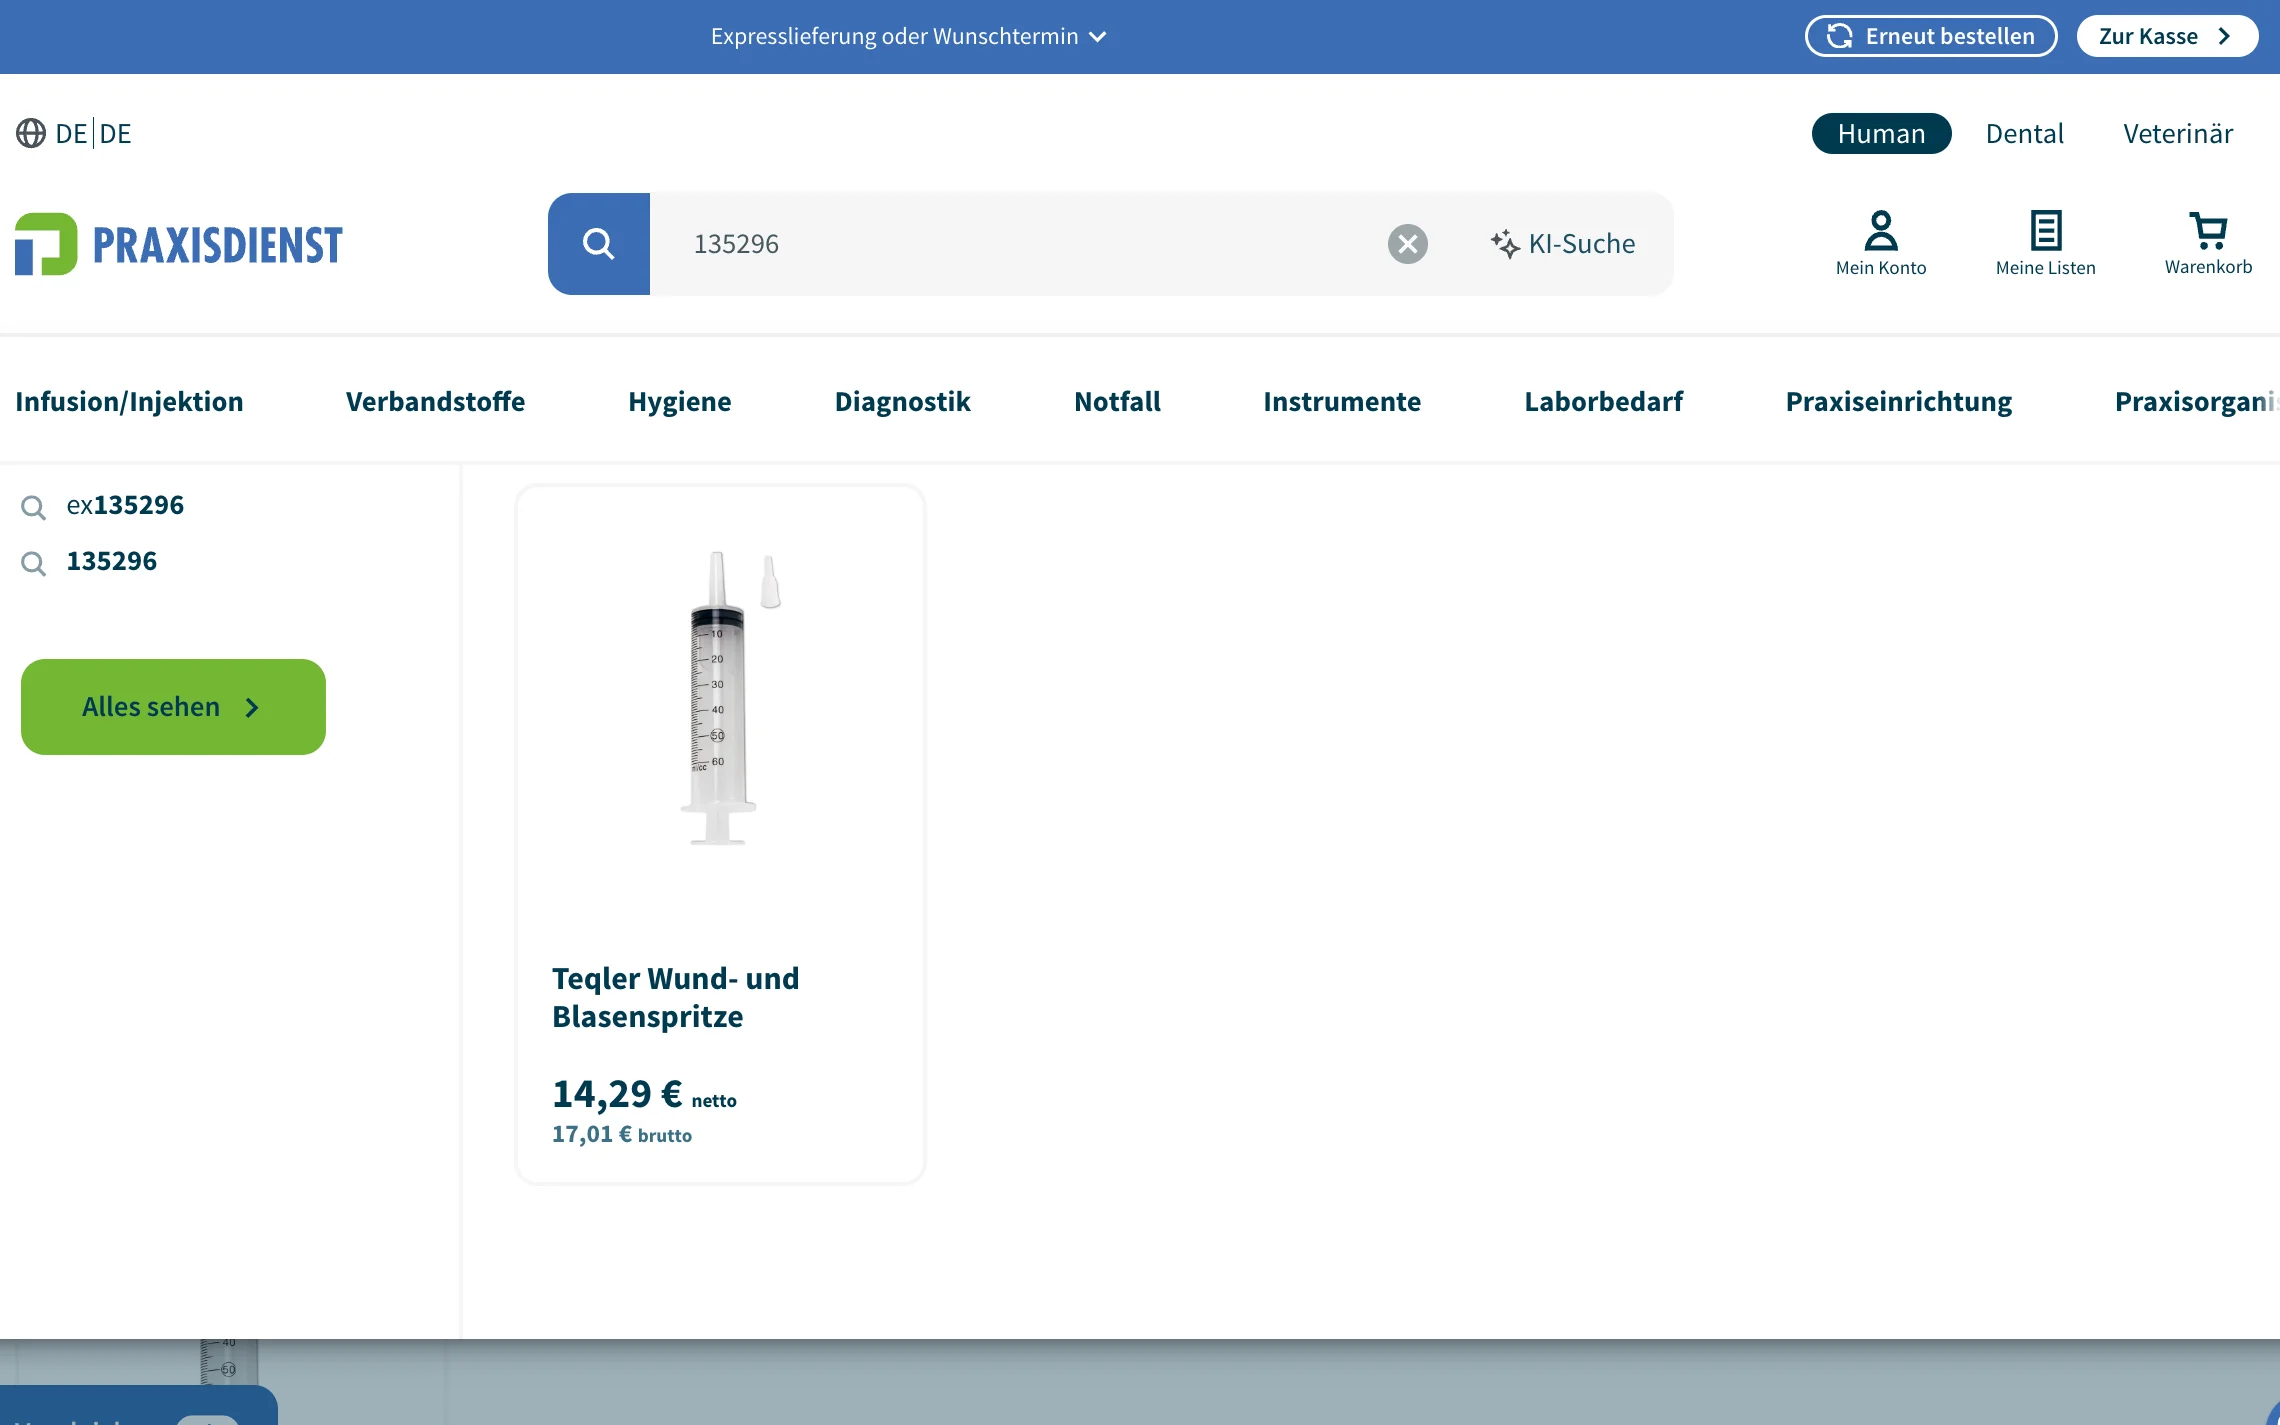Click Erneut bestellen button
This screenshot has height=1425, width=2280.
pos(1931,36)
